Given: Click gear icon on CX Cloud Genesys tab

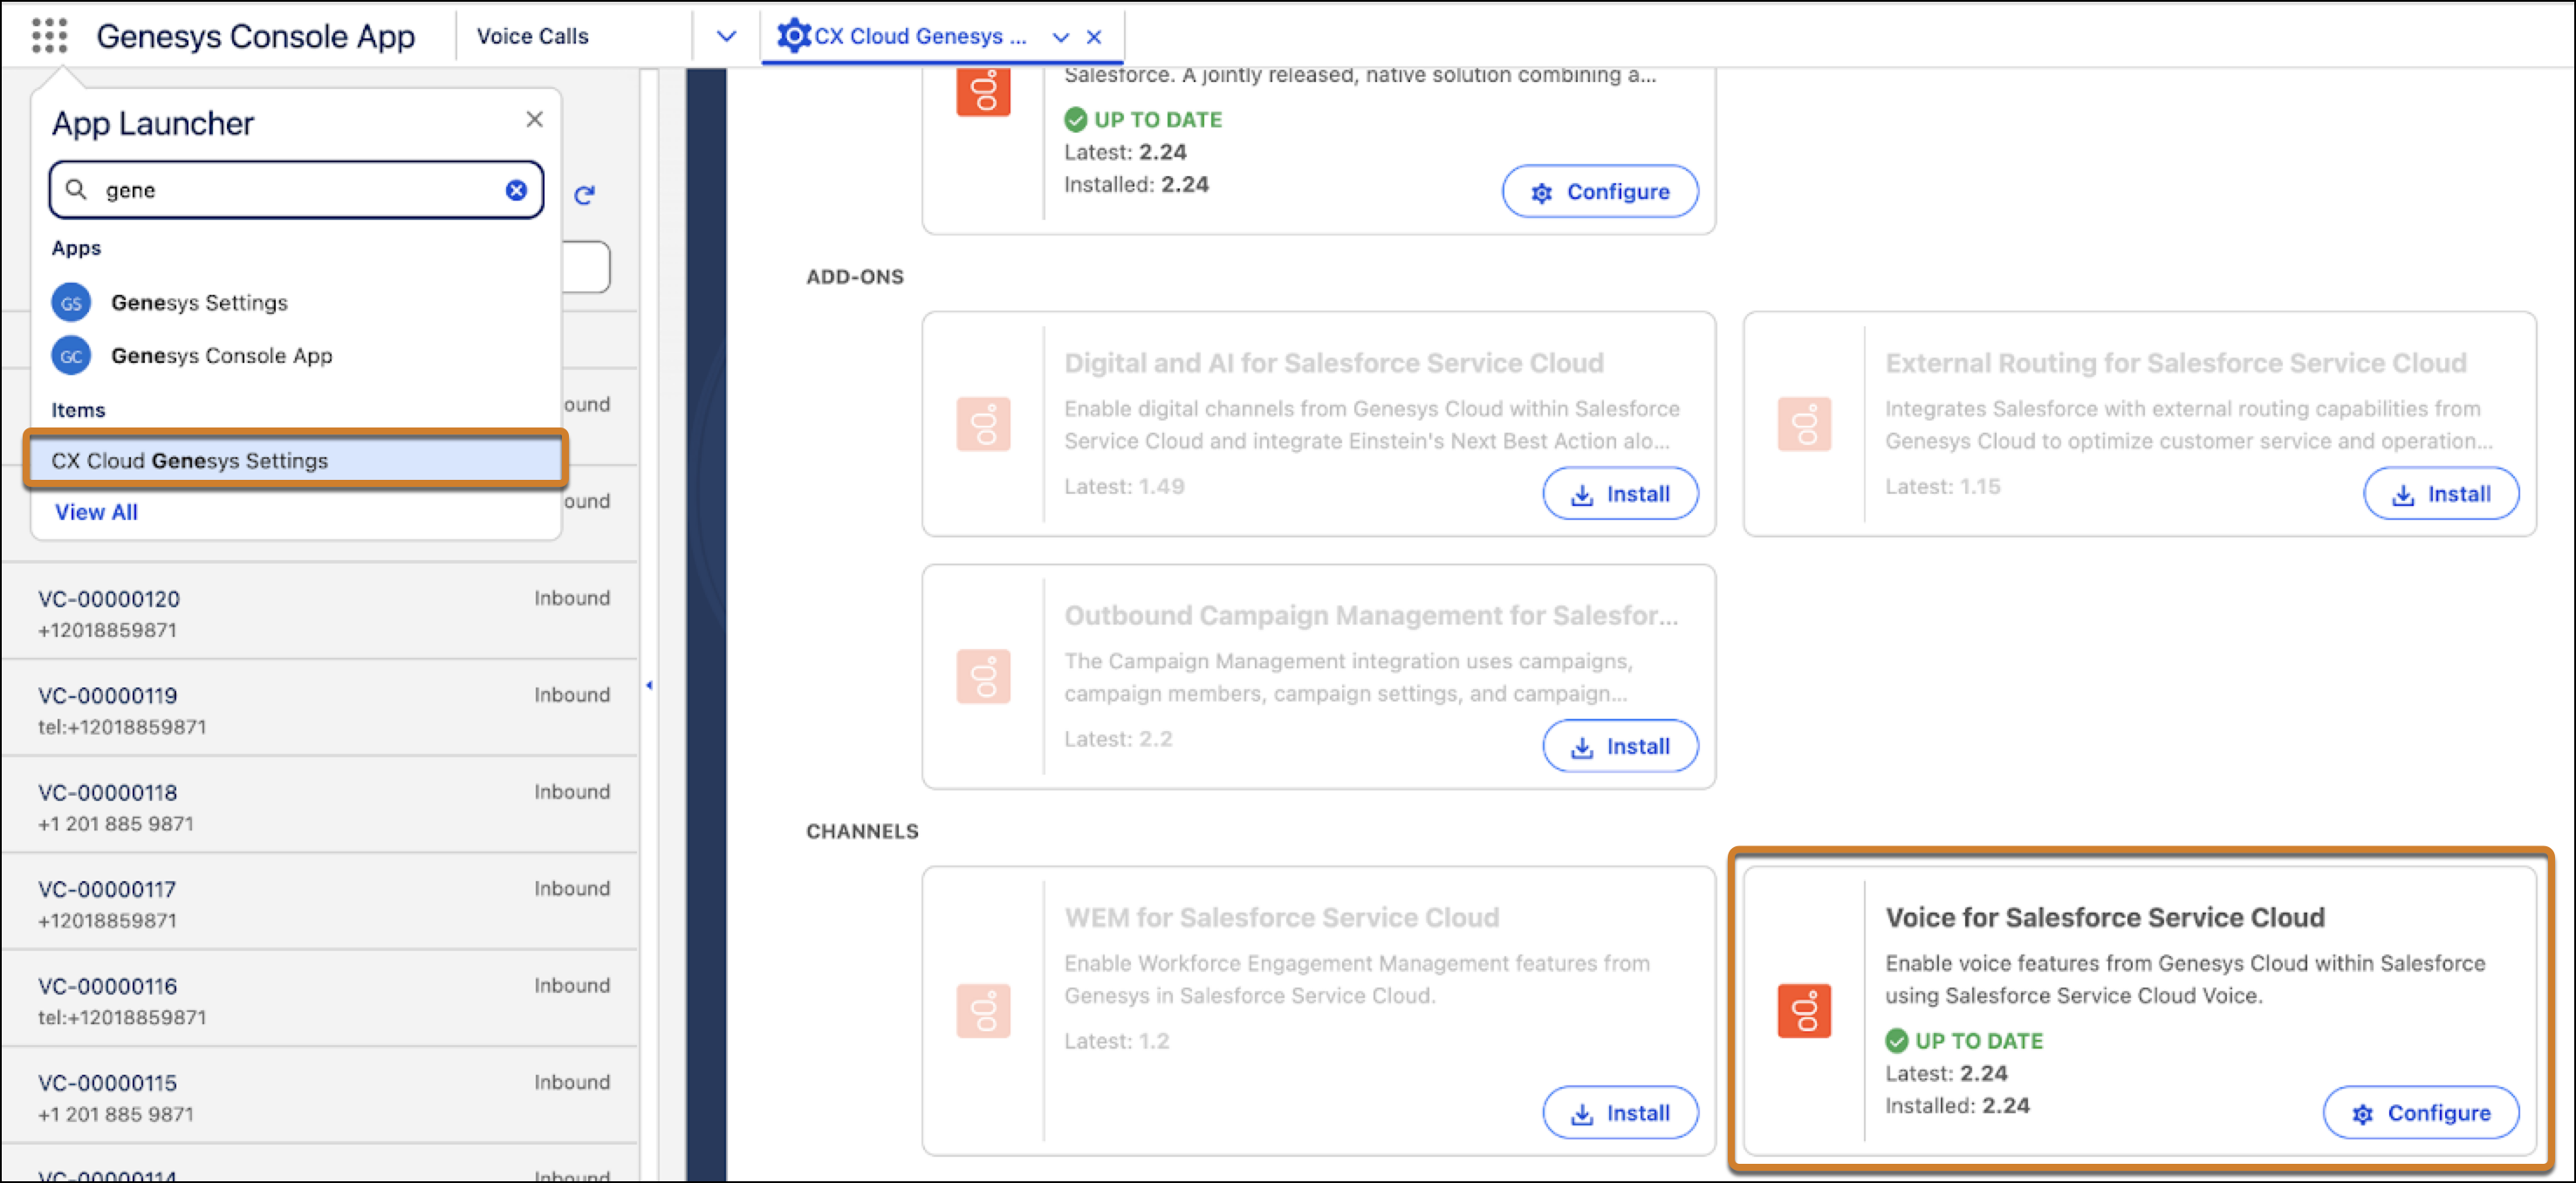Looking at the screenshot, I should (x=794, y=36).
